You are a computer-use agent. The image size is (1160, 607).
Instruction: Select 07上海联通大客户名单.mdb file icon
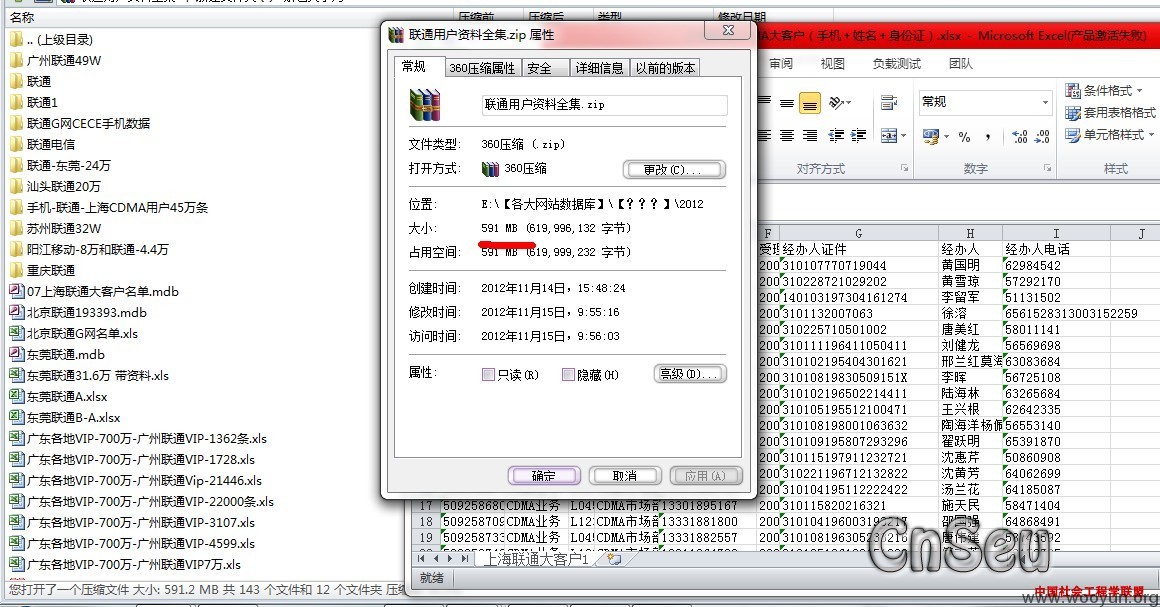[16, 291]
